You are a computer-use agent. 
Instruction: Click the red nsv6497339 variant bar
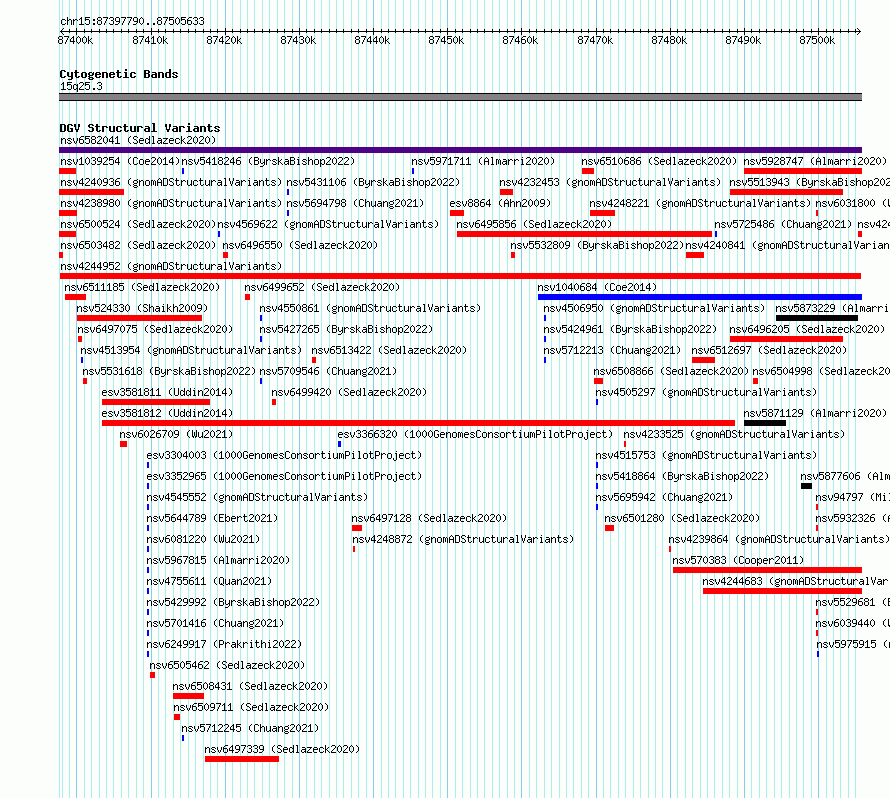(242, 759)
